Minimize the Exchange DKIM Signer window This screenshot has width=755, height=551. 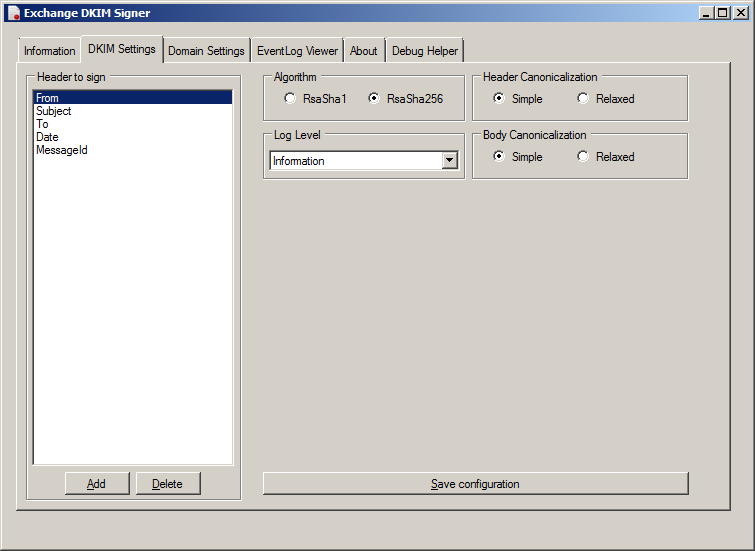[706, 13]
